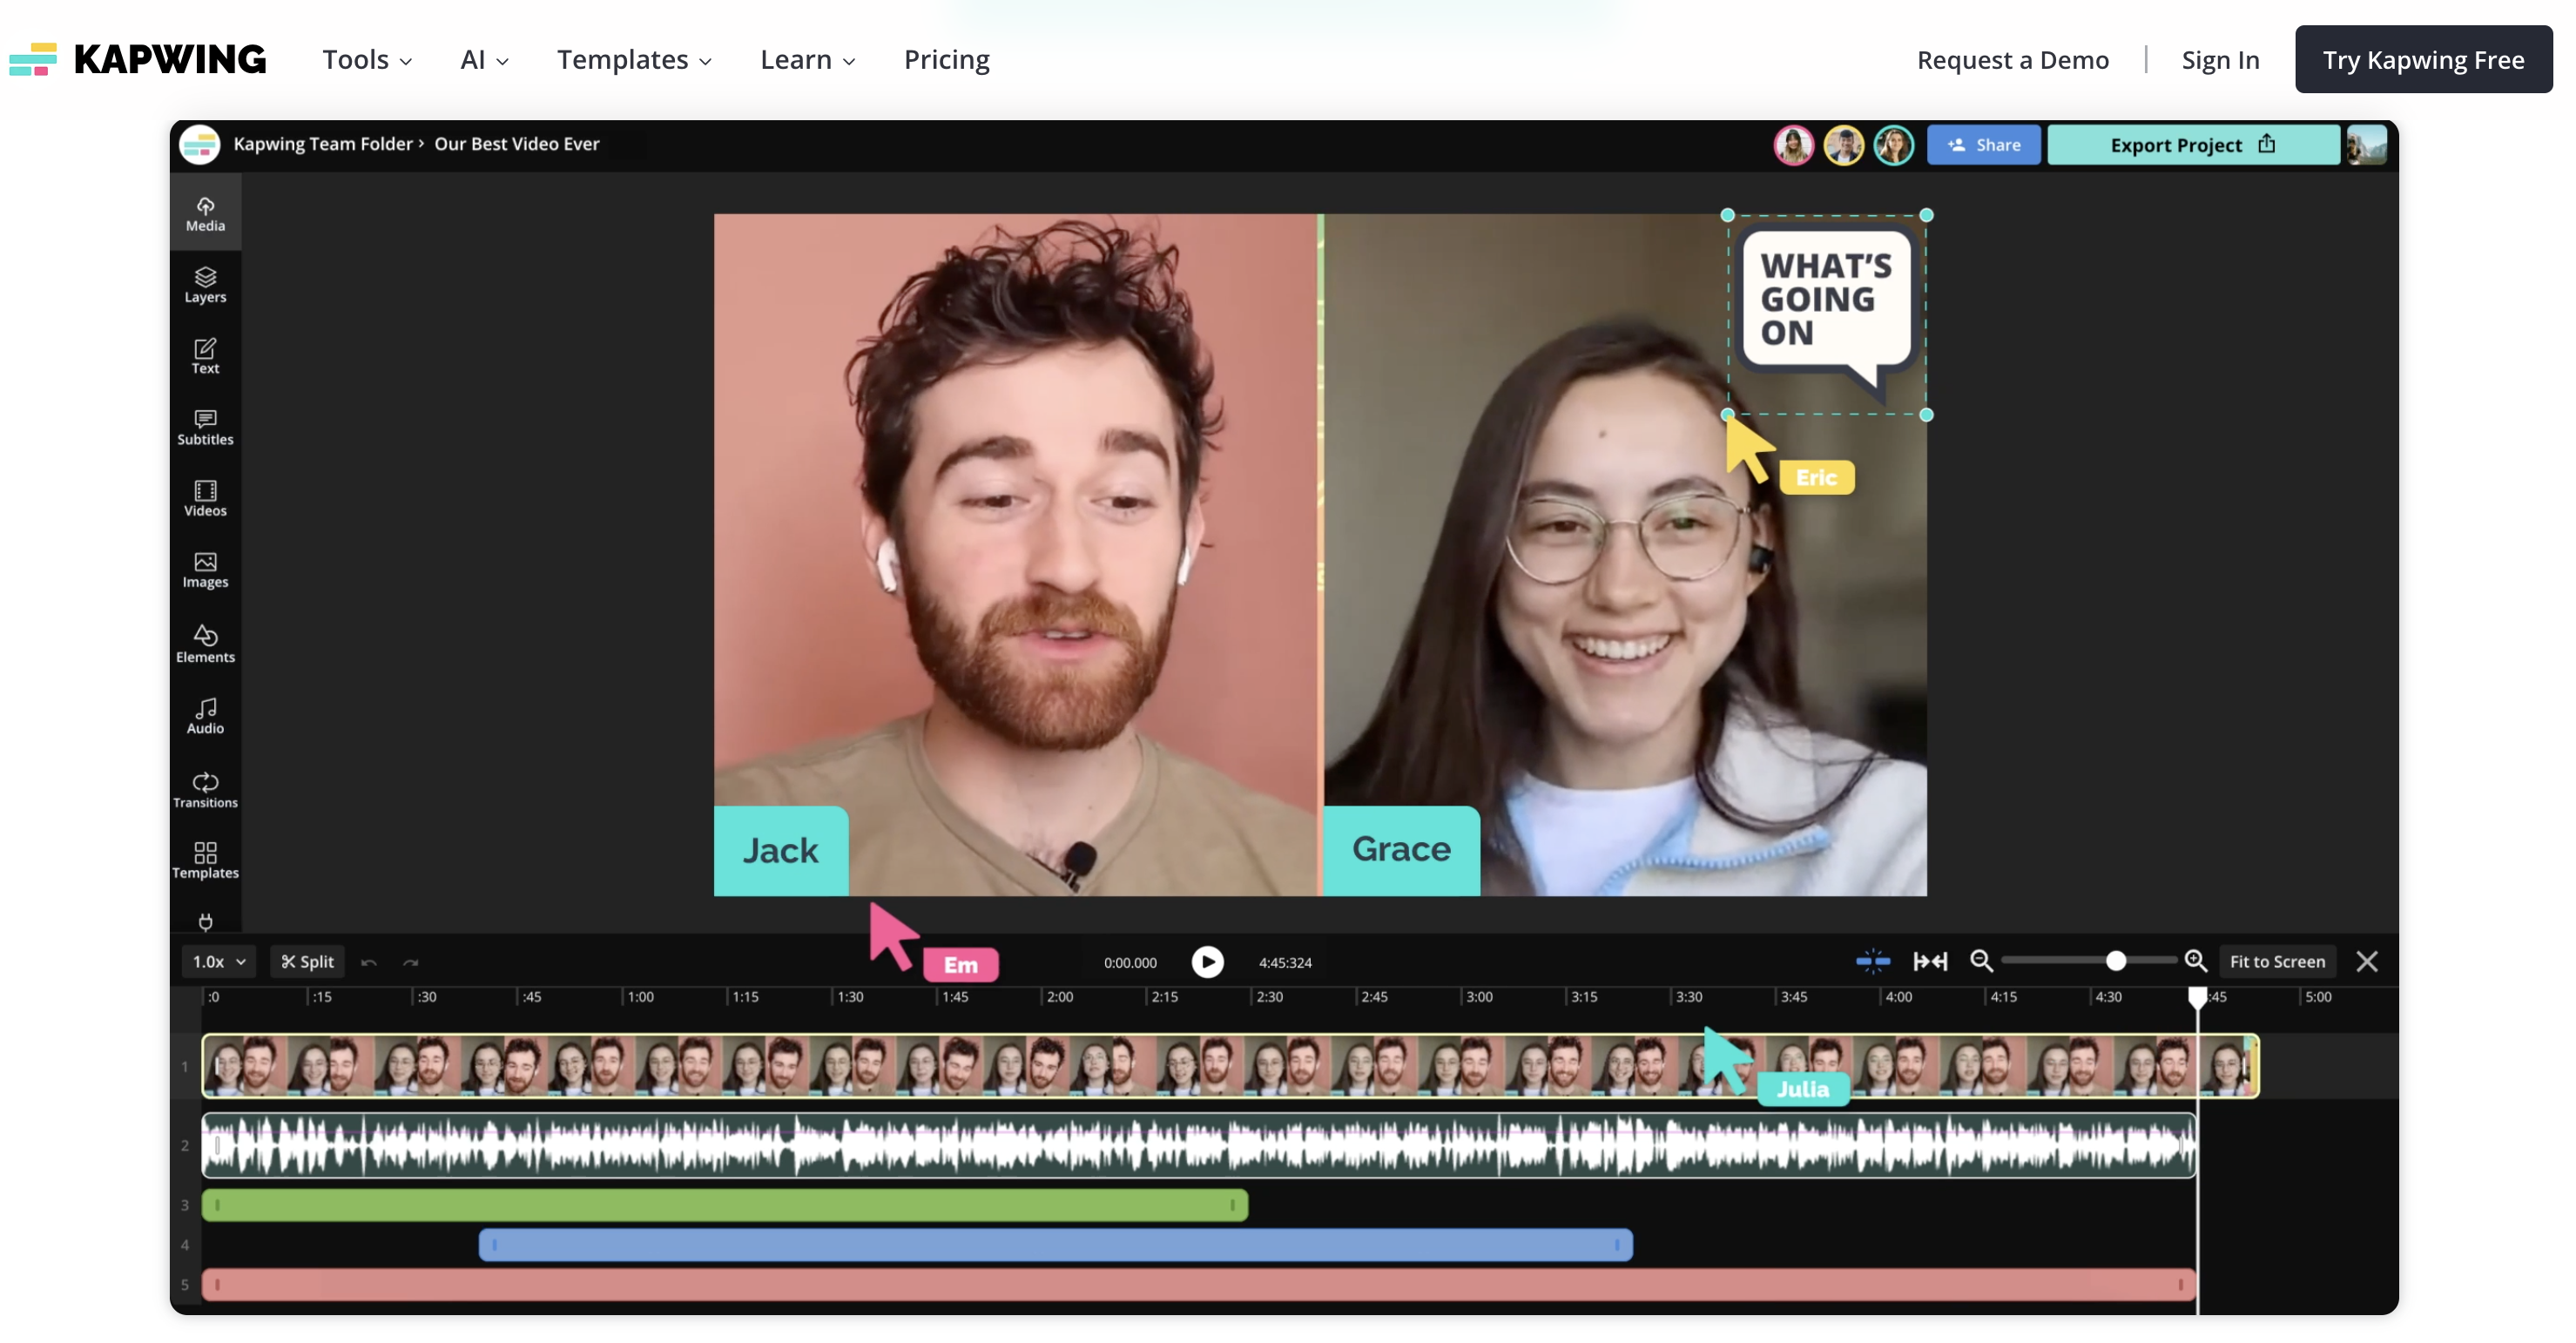The width and height of the screenshot is (2576, 1343).
Task: Expand the Templates navigation dropdown
Action: [634, 60]
